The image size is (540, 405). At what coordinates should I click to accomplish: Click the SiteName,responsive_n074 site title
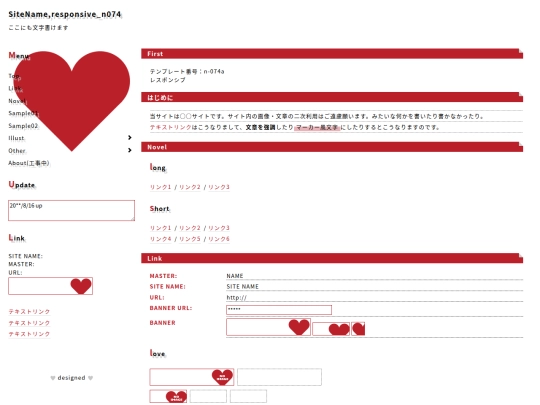[x=65, y=14]
